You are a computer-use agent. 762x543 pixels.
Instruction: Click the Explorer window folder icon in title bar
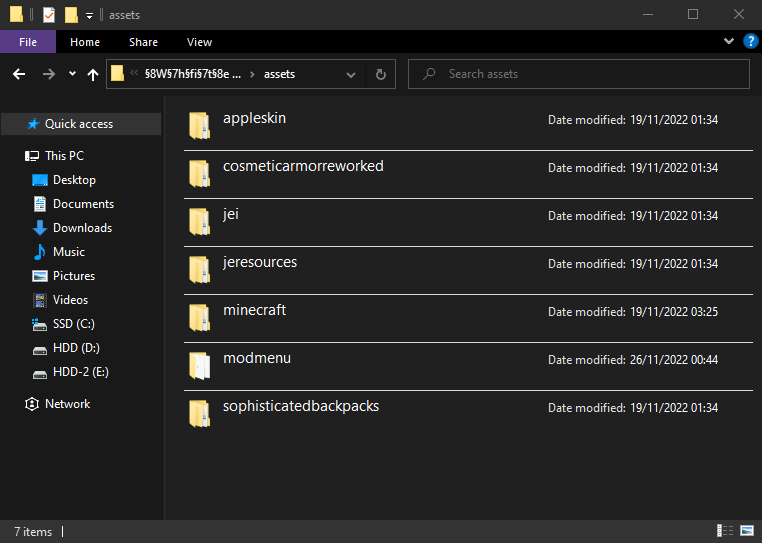coord(16,15)
